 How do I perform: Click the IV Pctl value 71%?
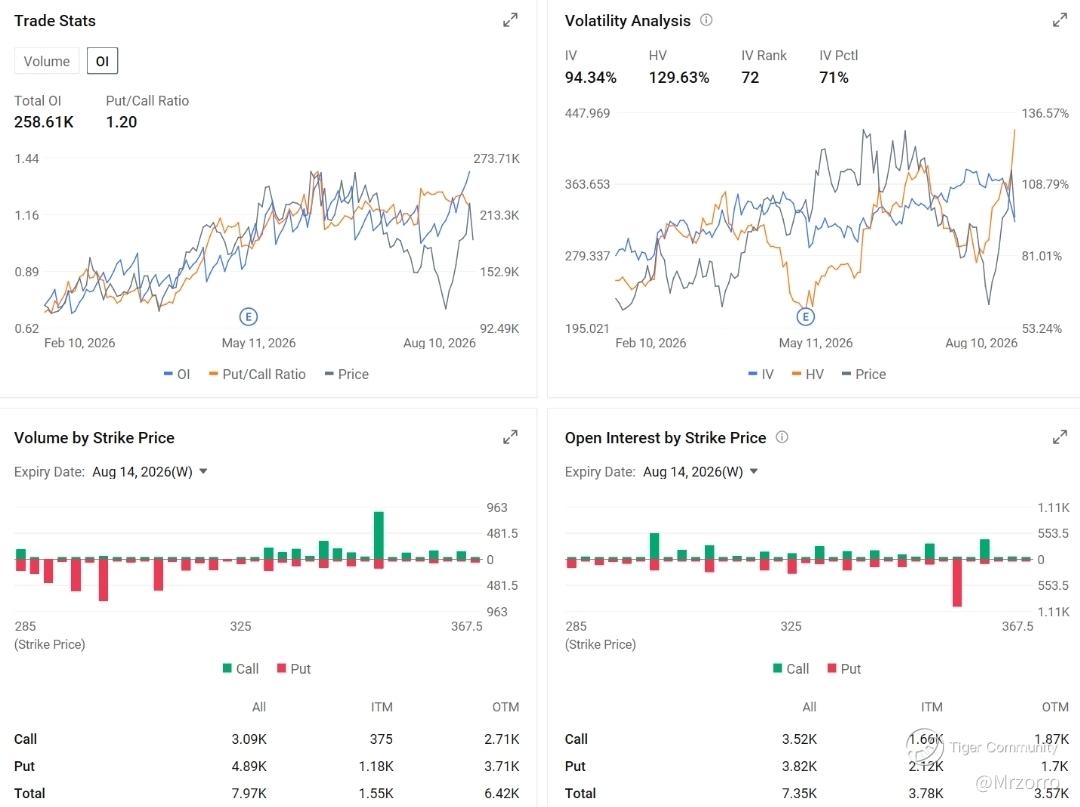pyautogui.click(x=833, y=77)
